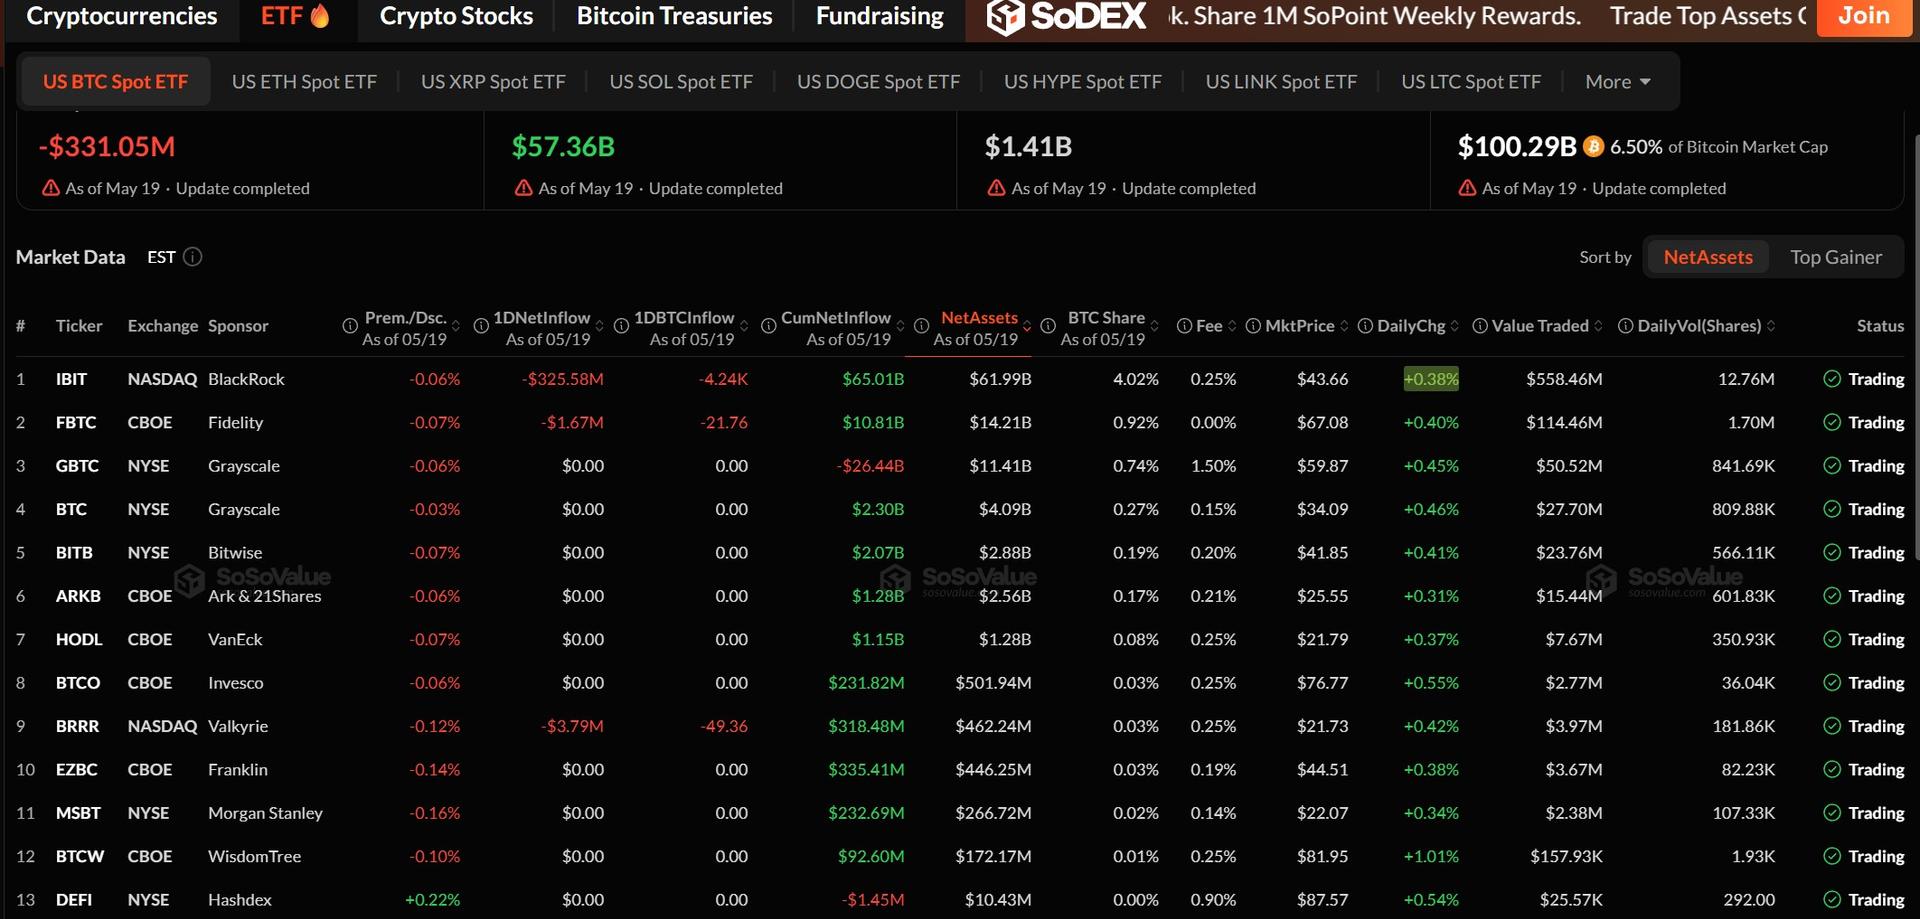Screen dimensions: 1920x919
Task: Click the CumNetInflow column info icon
Action: (x=769, y=326)
